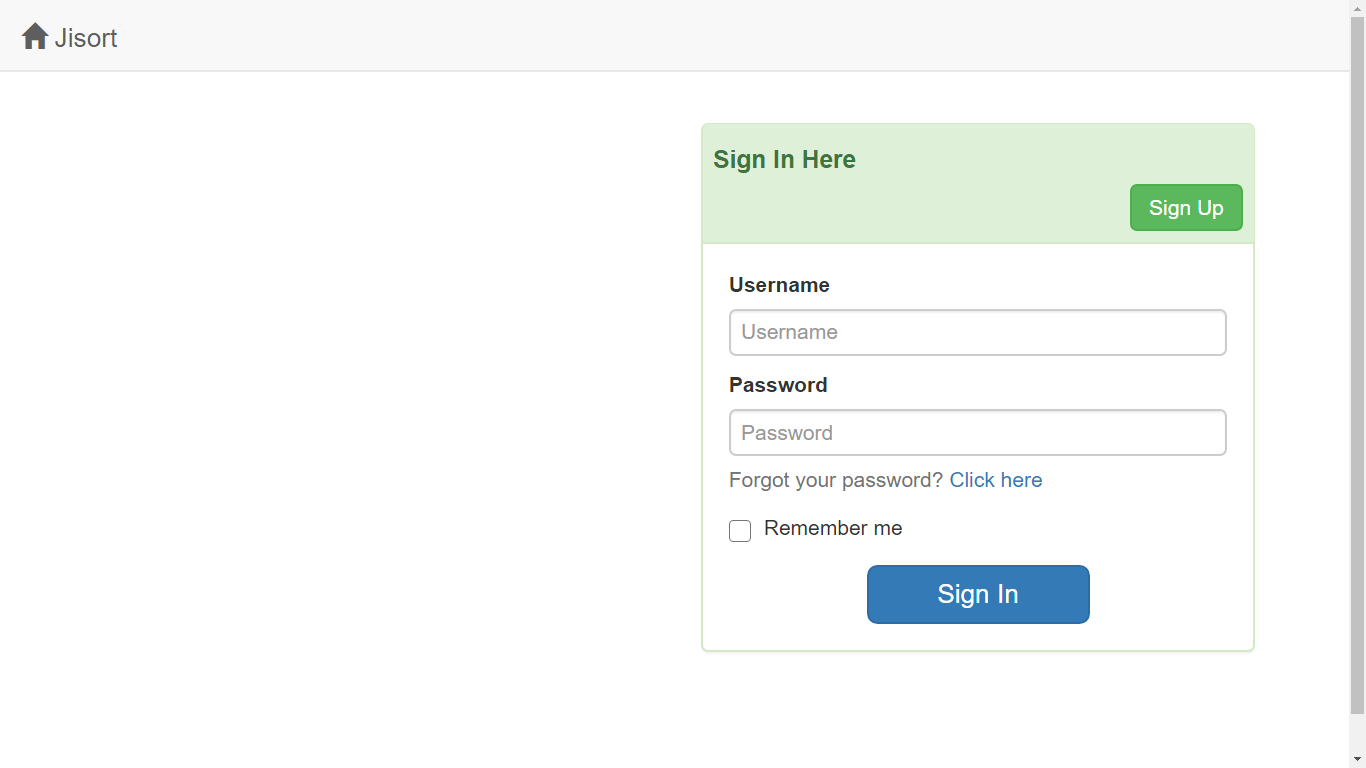The image size is (1366, 768).
Task: Click the Sign Up button
Action: (1186, 207)
